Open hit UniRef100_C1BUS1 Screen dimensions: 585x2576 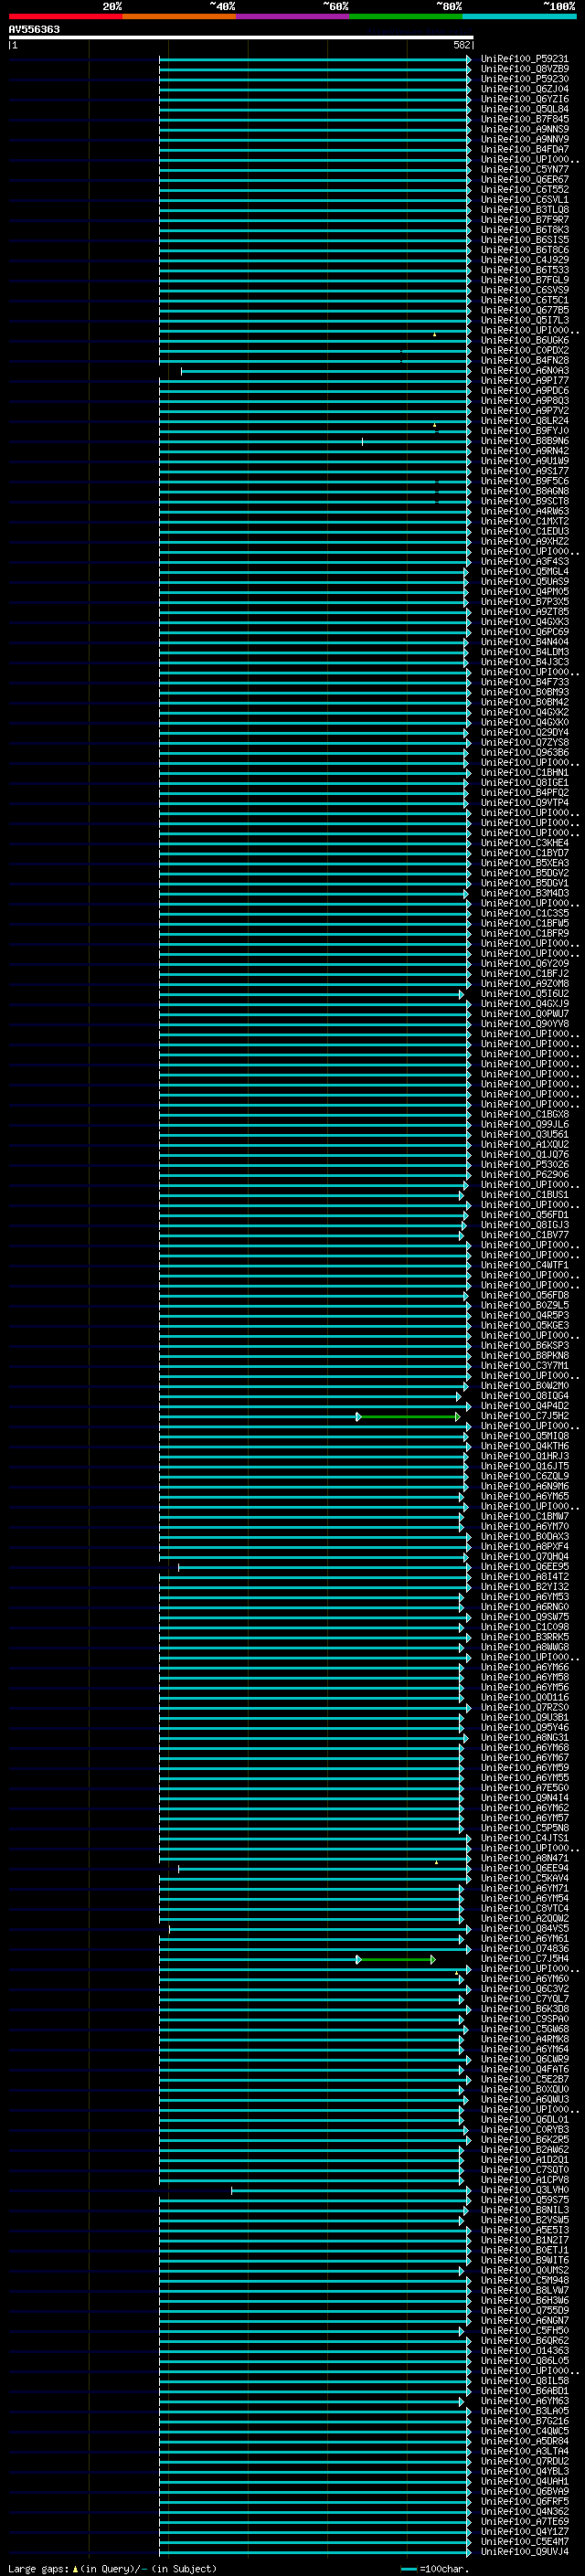click(x=524, y=1195)
